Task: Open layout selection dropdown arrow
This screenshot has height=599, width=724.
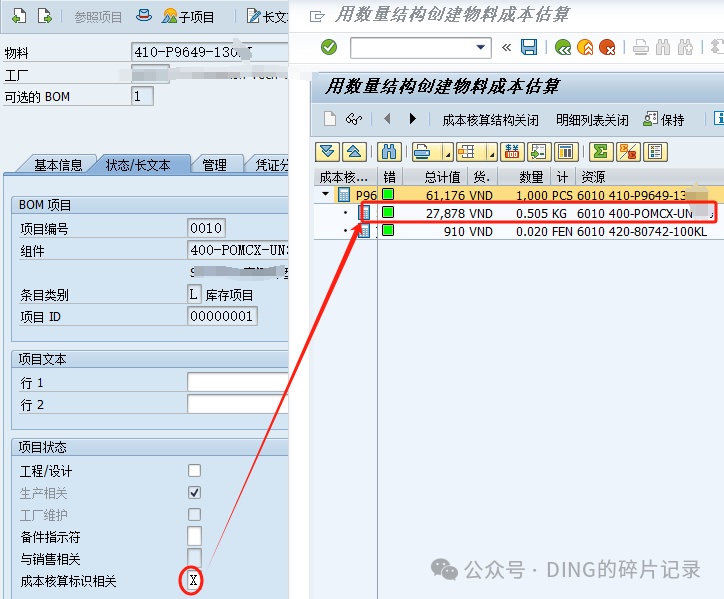Action: pos(492,151)
